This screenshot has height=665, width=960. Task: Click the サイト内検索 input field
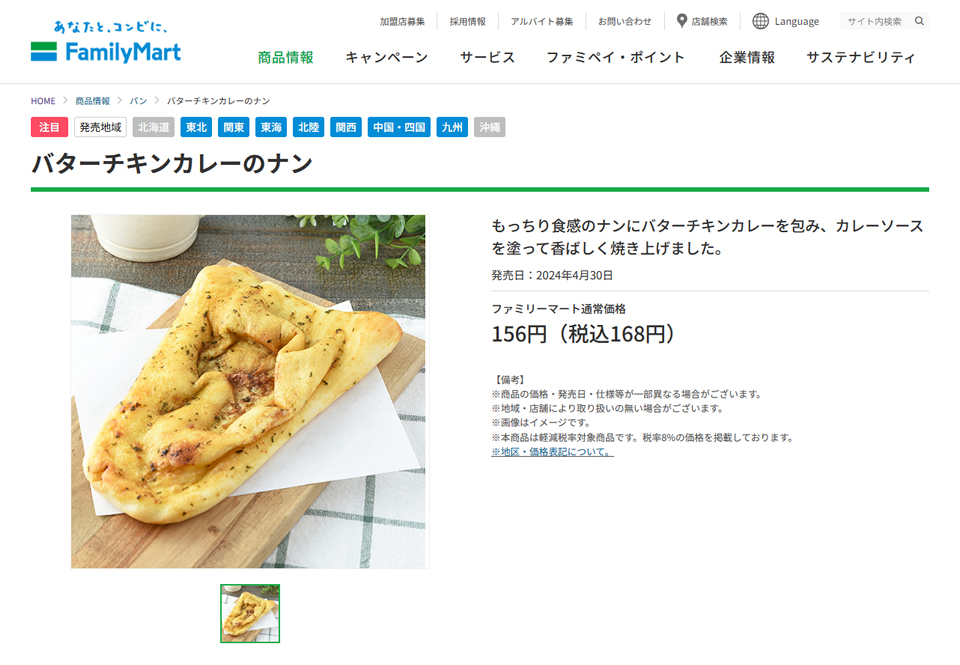pyautogui.click(x=877, y=21)
